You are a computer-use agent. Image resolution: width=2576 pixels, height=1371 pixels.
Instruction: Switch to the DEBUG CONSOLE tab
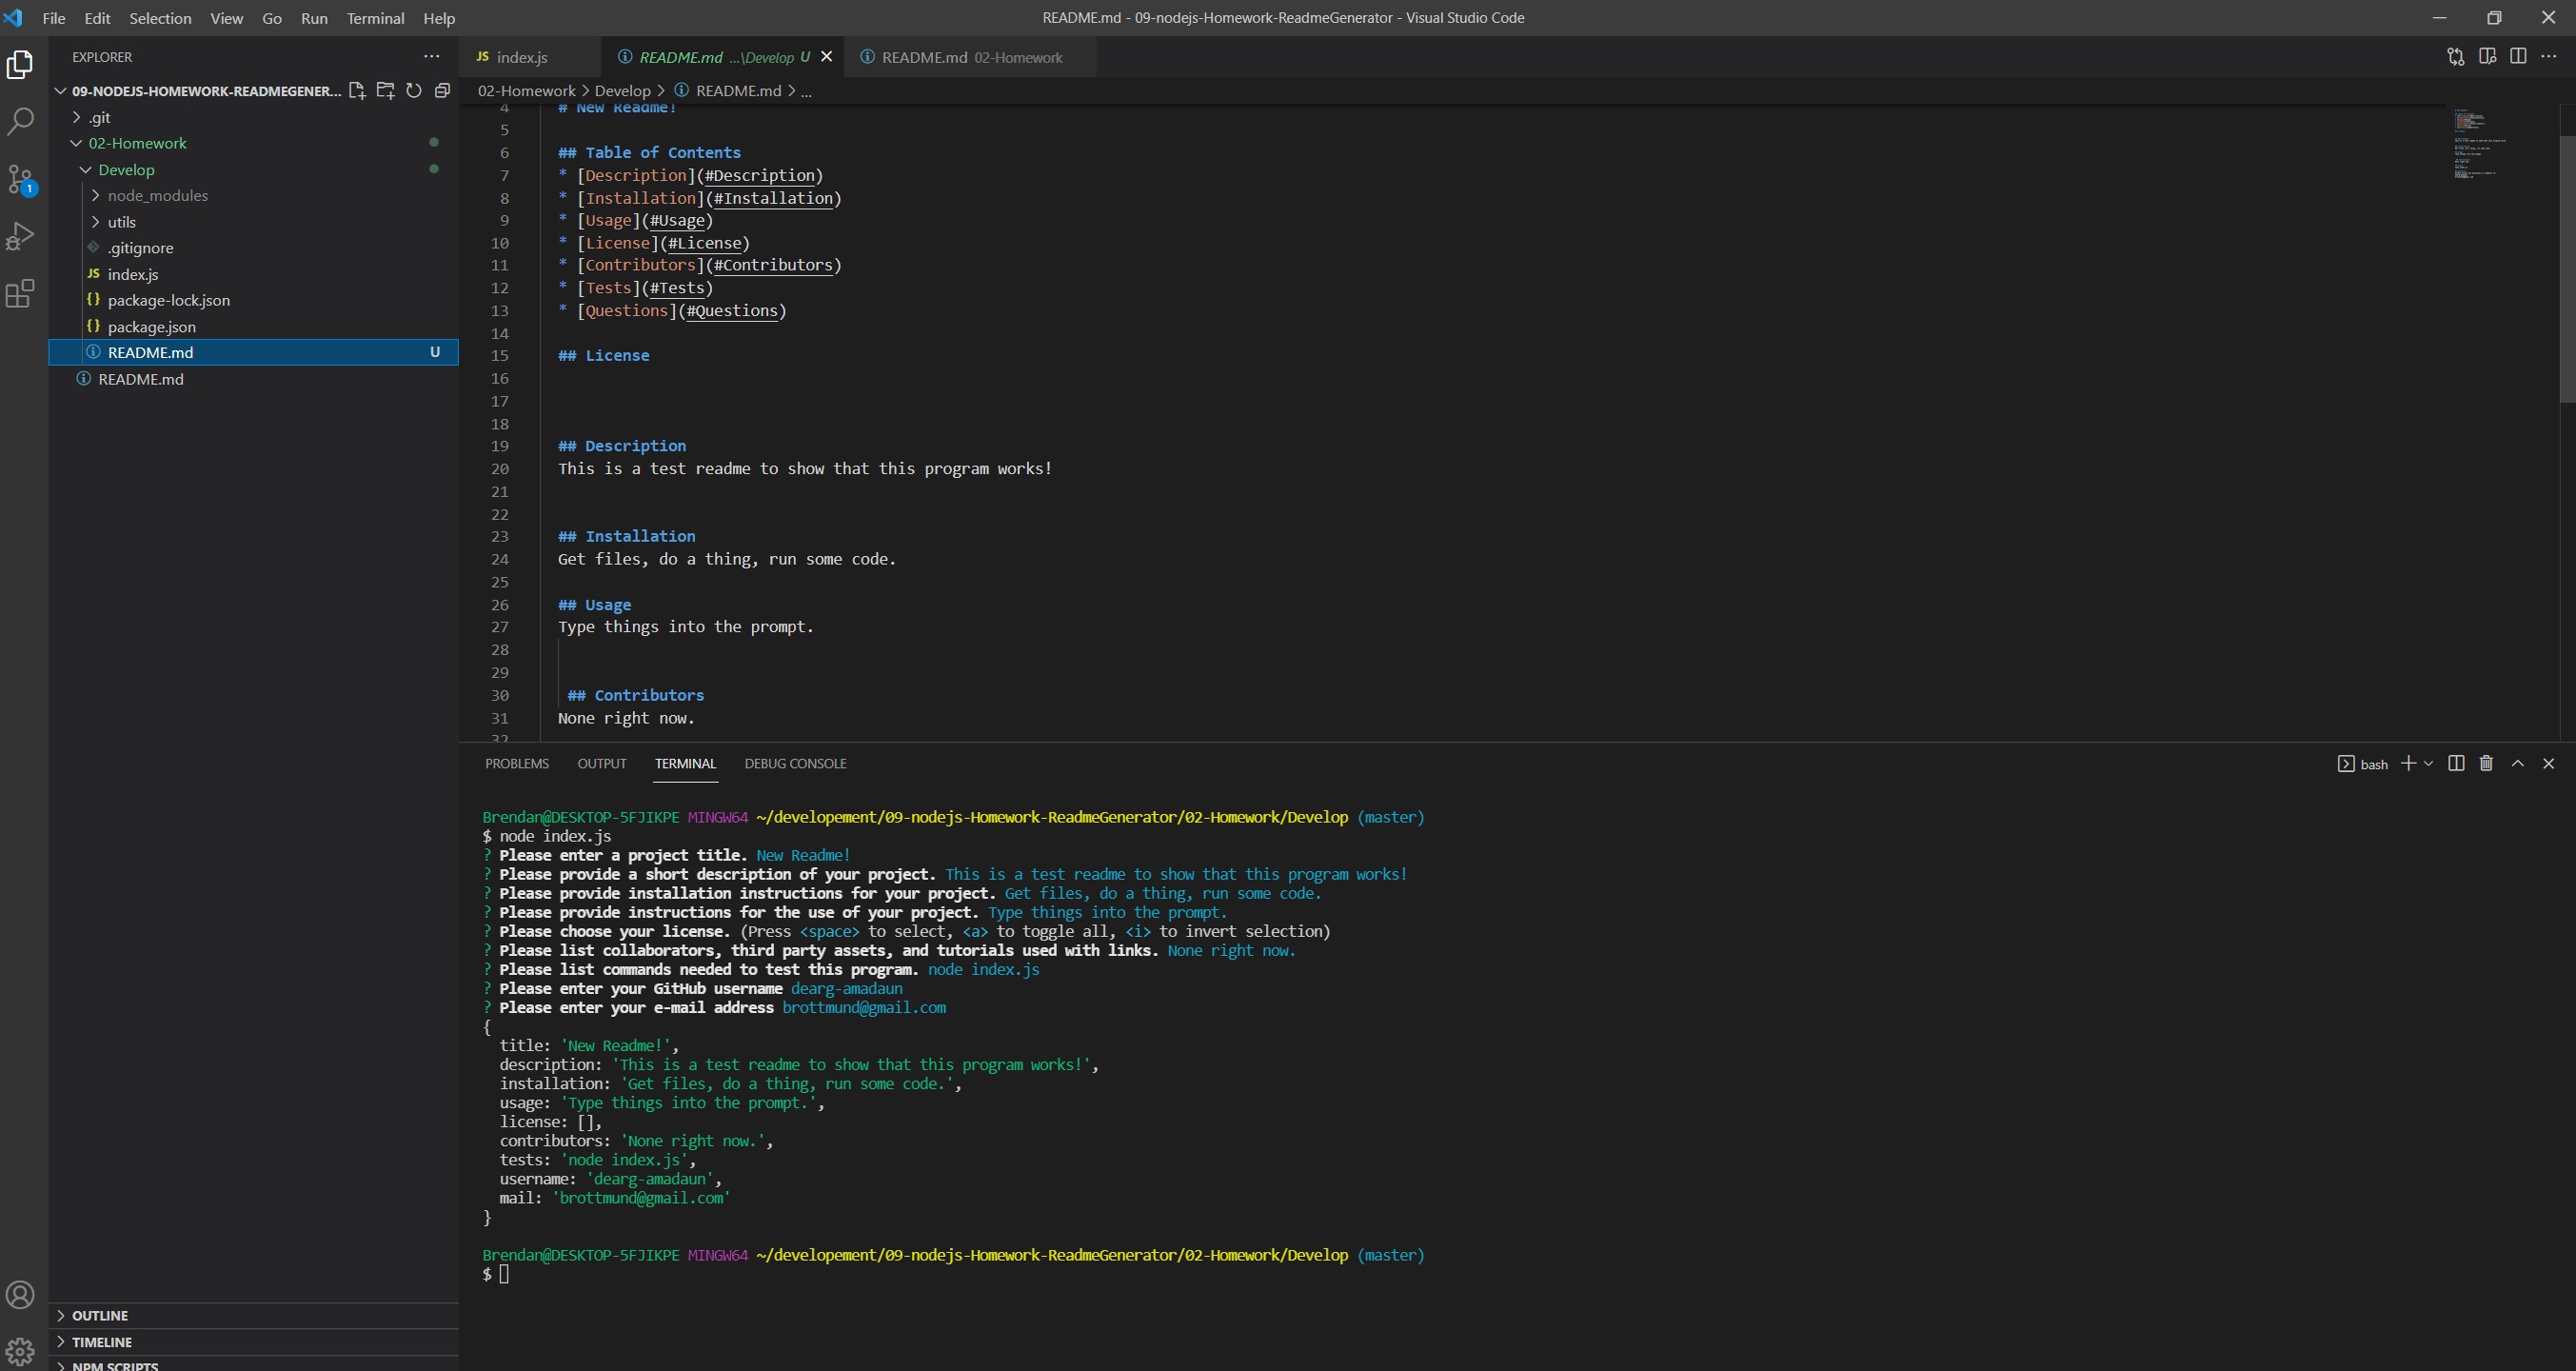795,763
